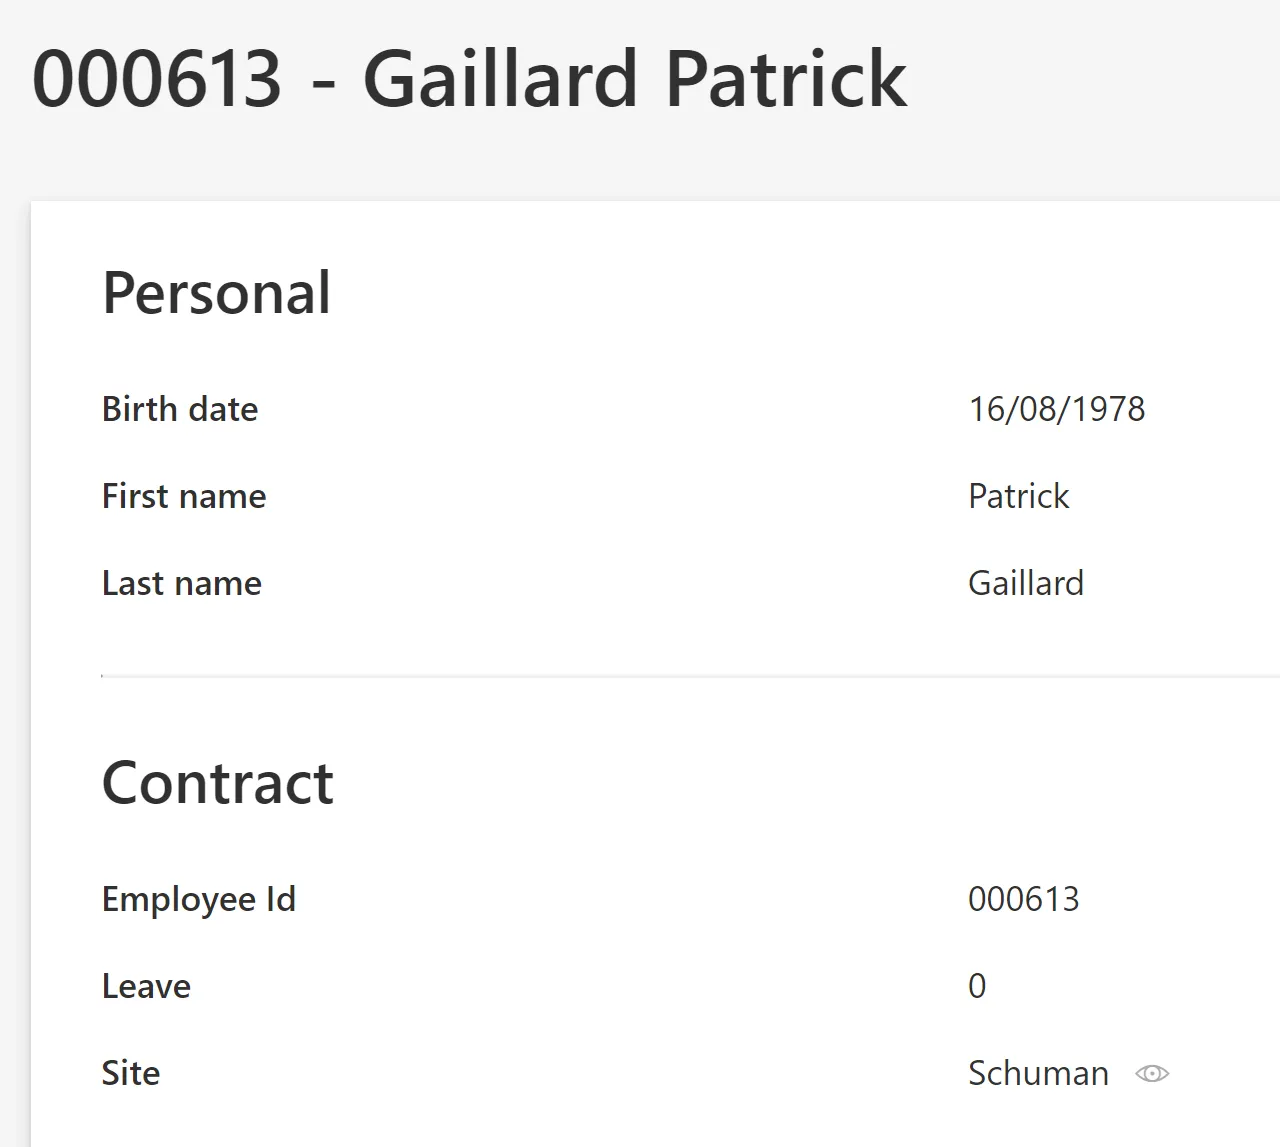This screenshot has width=1280, height=1147.
Task: Click the Site value Schuman
Action: 1038,1072
